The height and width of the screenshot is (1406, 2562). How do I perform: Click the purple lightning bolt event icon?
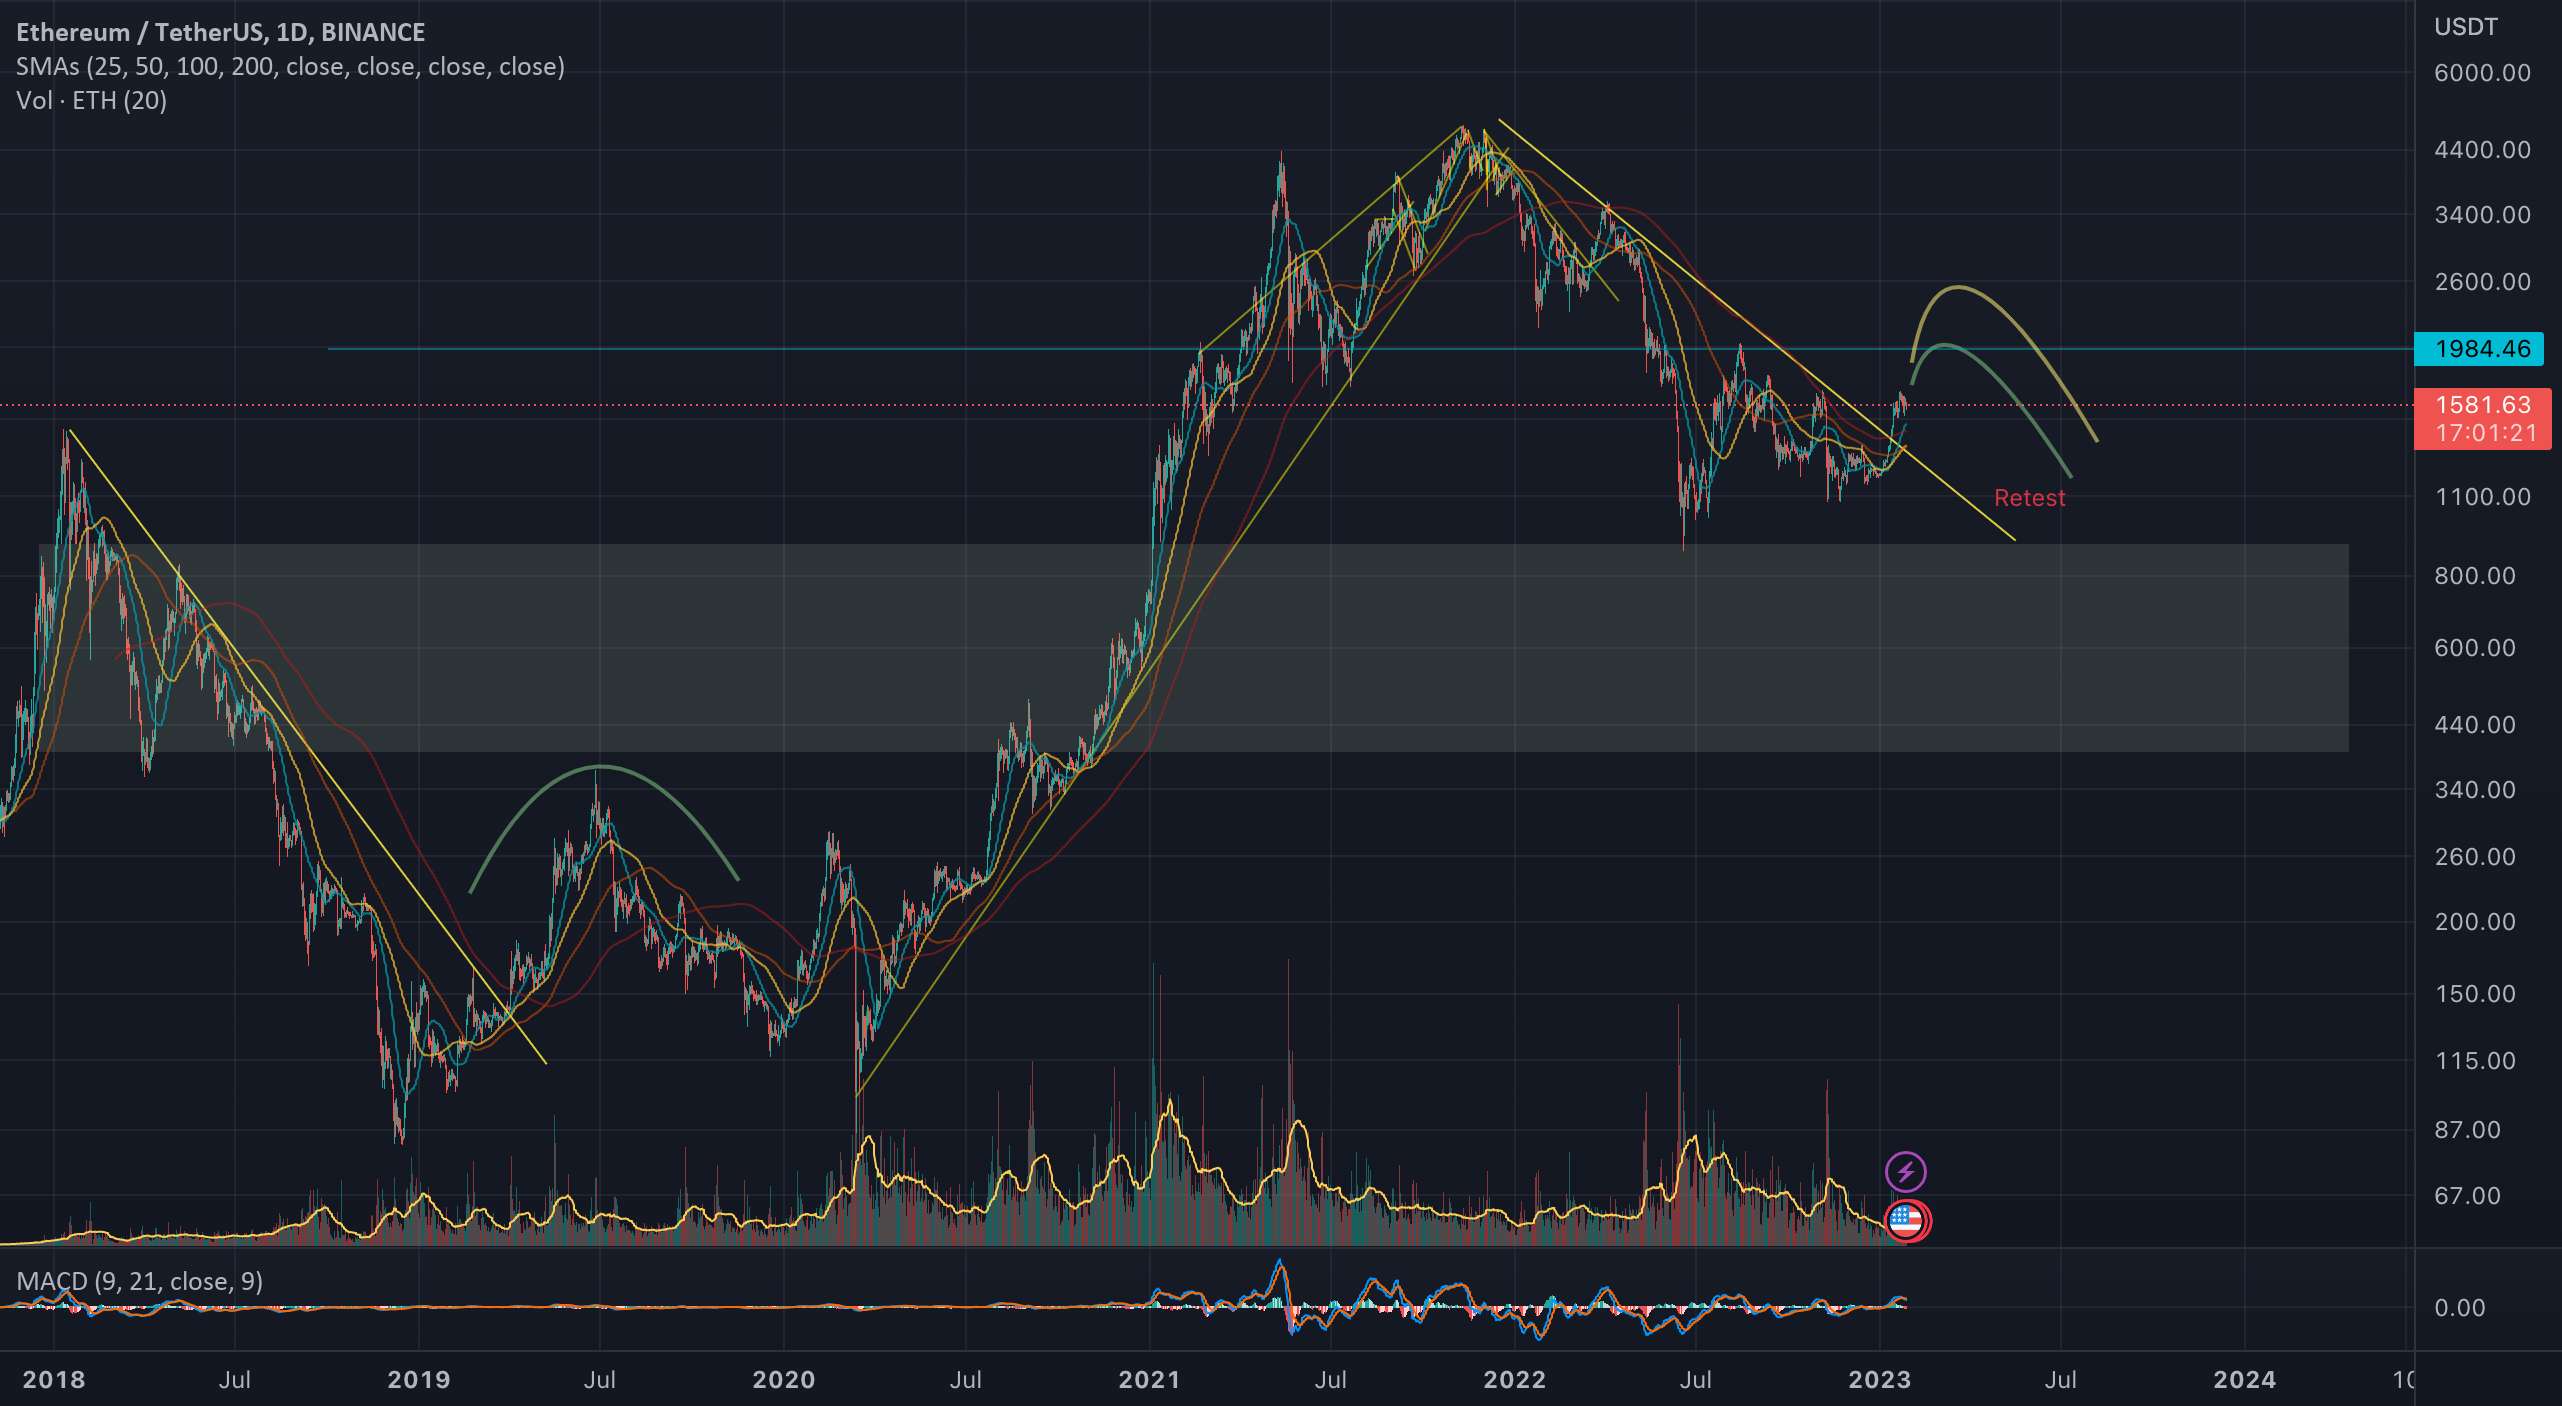click(x=1905, y=1171)
